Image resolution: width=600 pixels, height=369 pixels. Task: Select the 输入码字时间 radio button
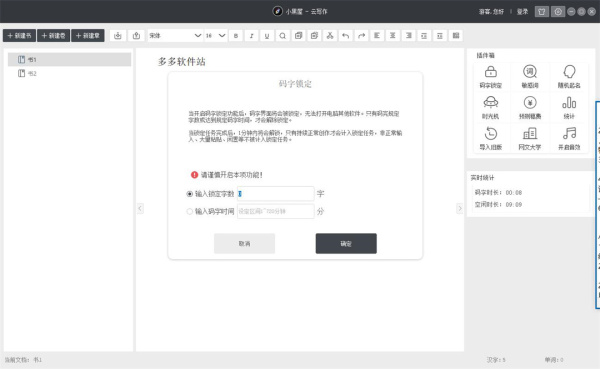(x=189, y=211)
